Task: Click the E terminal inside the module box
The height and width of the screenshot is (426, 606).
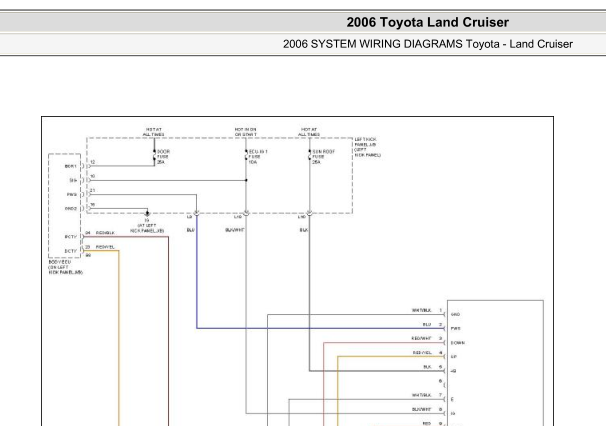Action: click(452, 399)
